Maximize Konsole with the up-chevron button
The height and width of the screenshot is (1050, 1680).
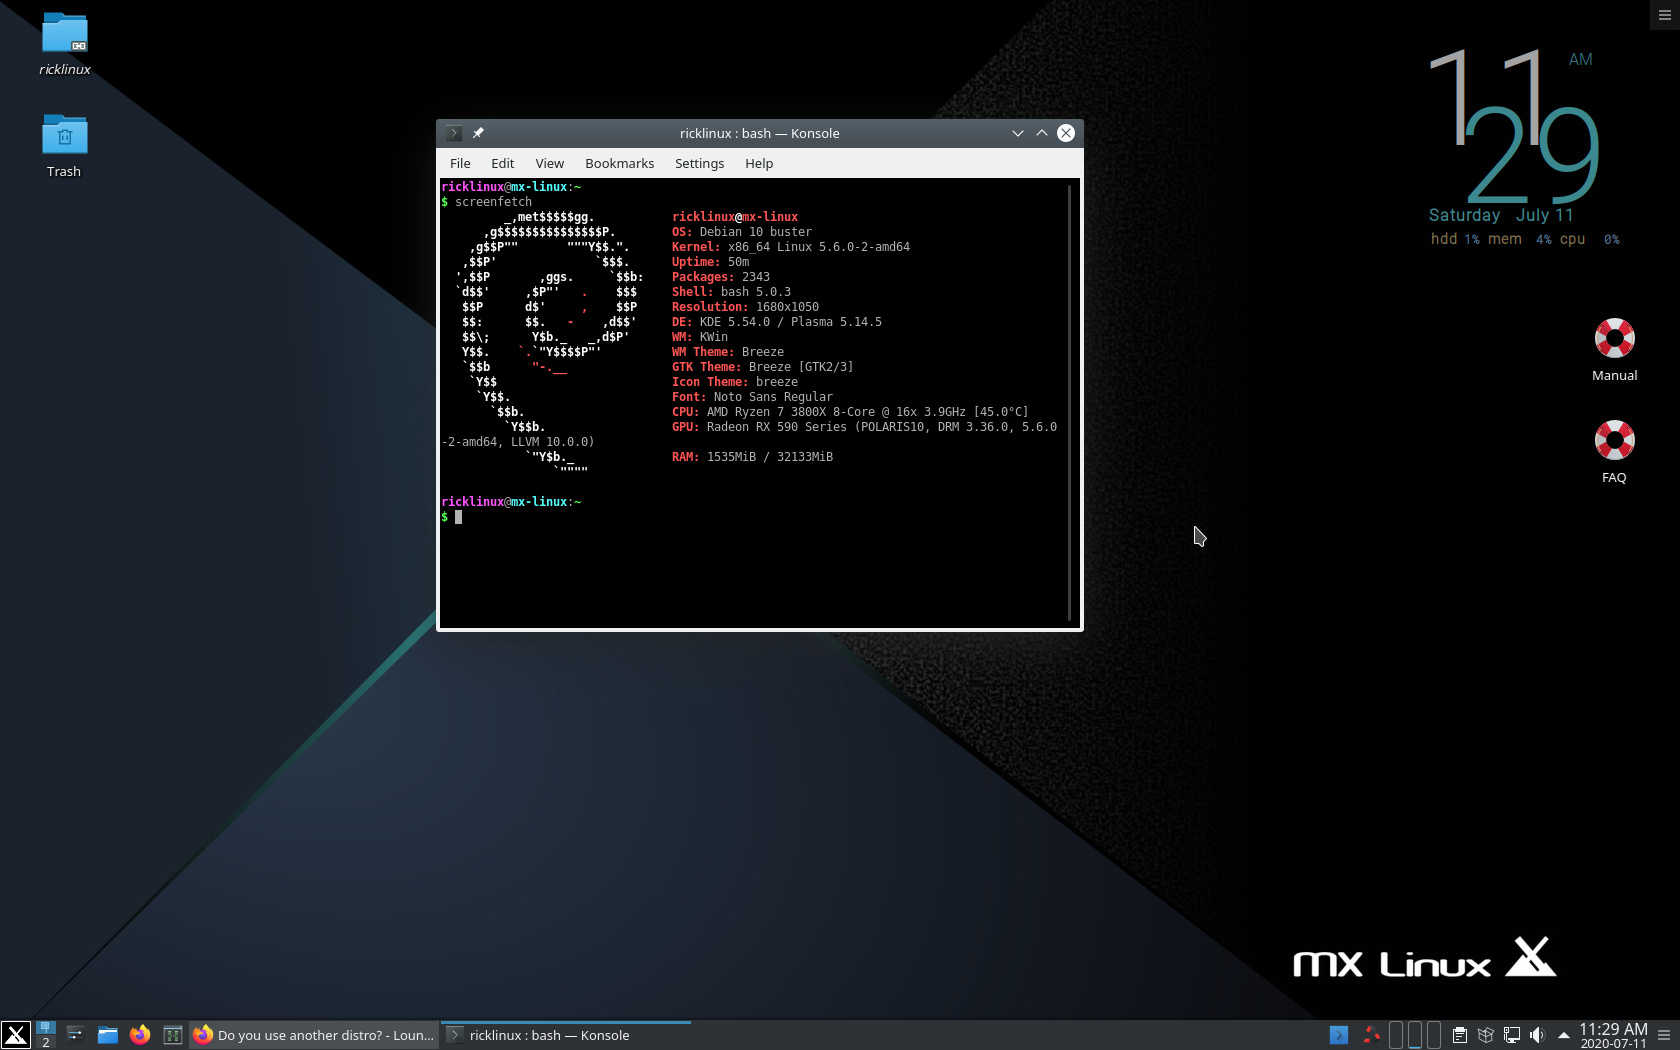(1042, 133)
